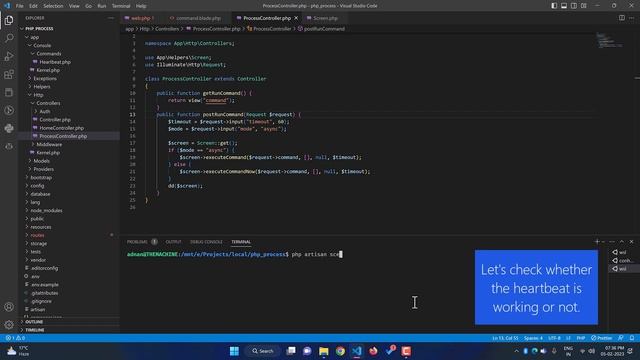Expand the Exceptions folder
This screenshot has height=360, width=640.
(x=45, y=78)
